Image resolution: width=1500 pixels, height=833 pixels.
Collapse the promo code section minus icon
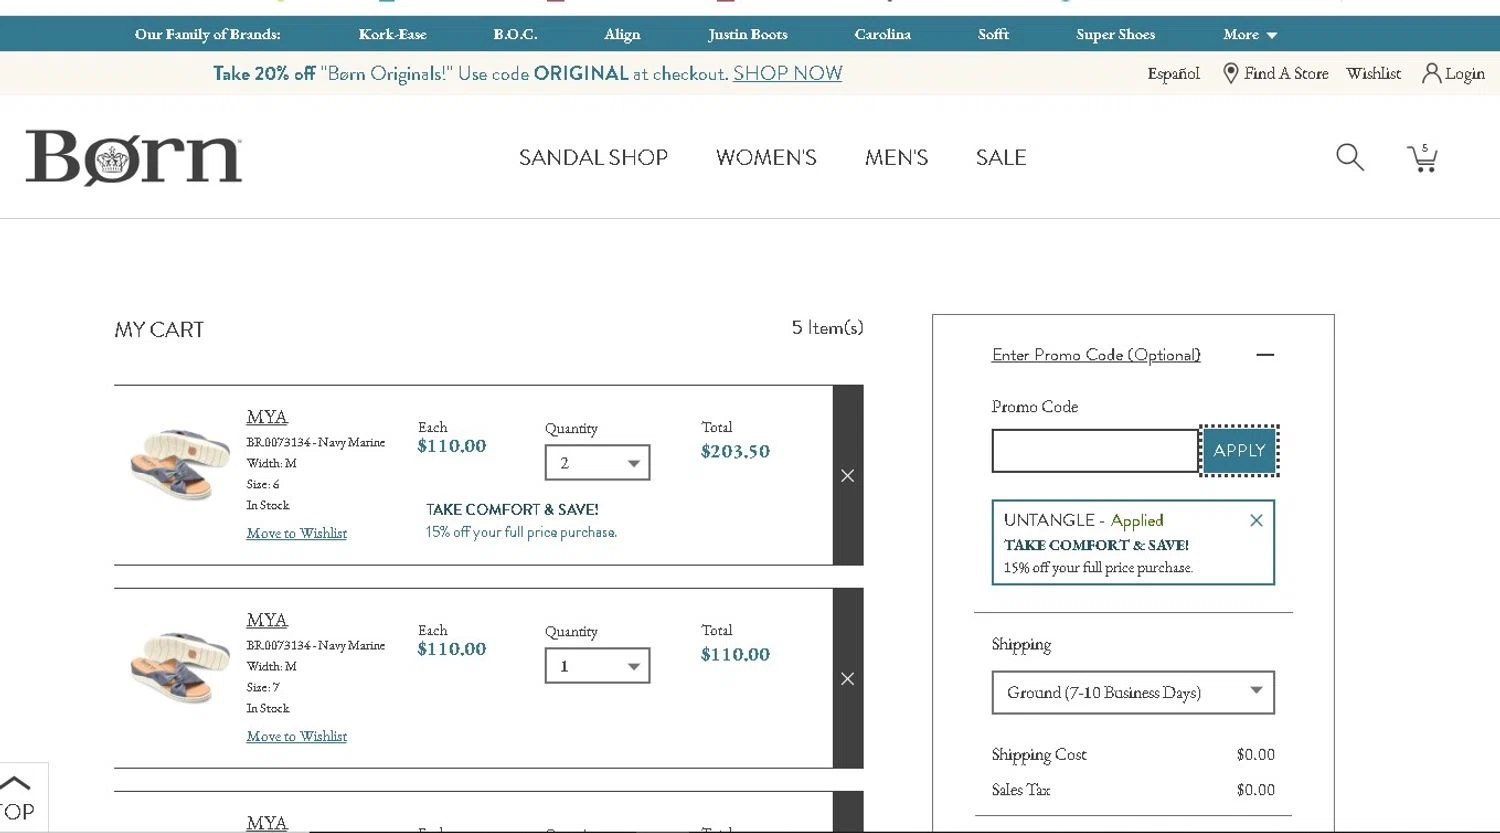(x=1265, y=355)
